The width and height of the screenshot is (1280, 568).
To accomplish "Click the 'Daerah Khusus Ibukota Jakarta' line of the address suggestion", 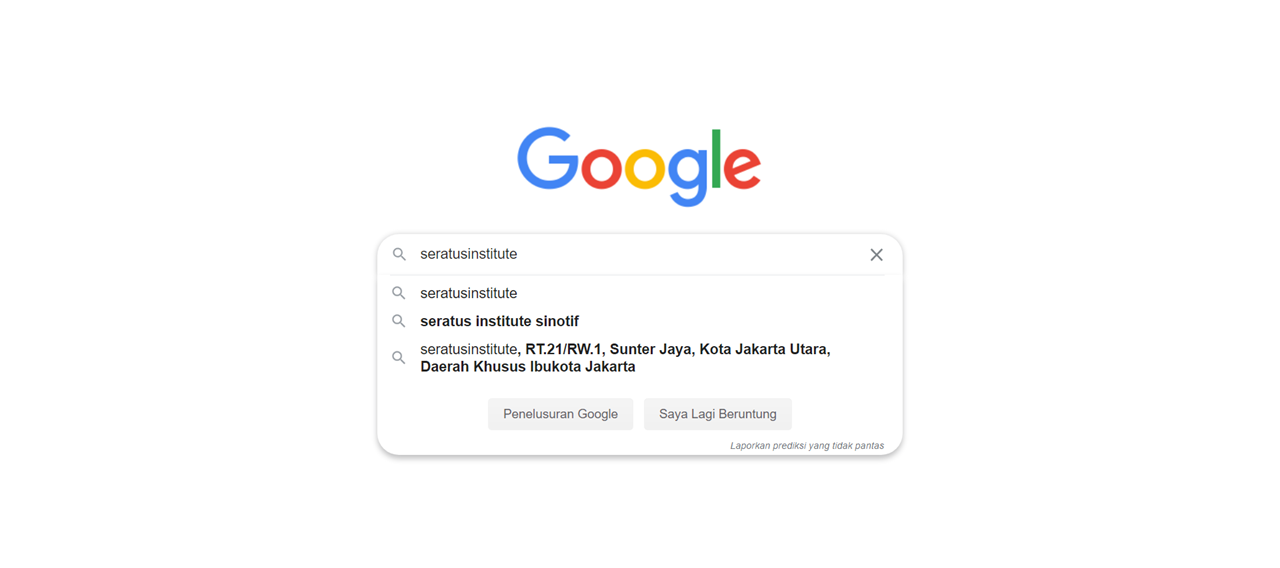I will coord(528,367).
